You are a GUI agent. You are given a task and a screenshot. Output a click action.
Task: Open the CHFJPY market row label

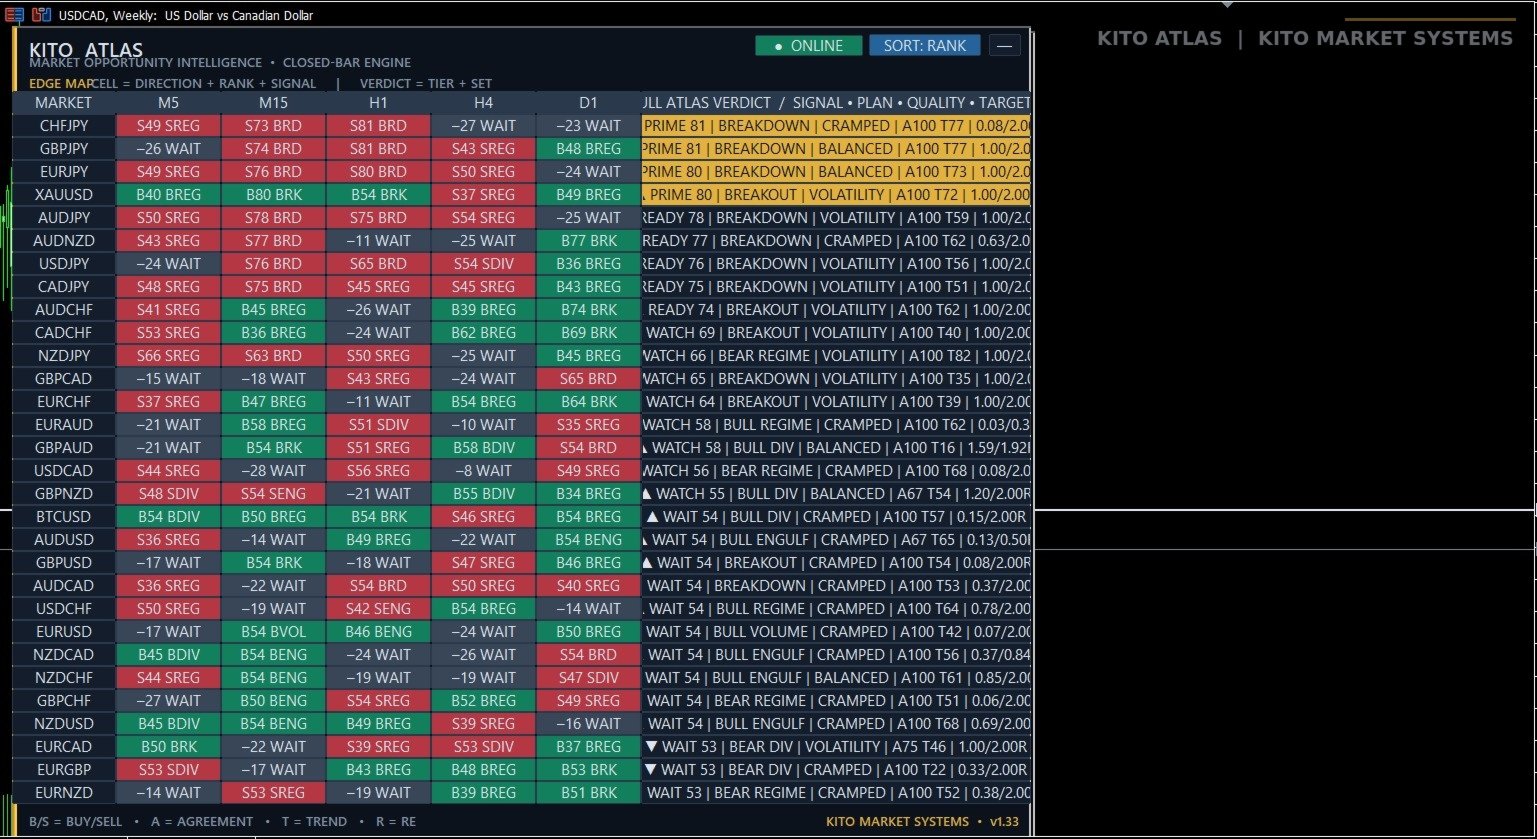(63, 126)
